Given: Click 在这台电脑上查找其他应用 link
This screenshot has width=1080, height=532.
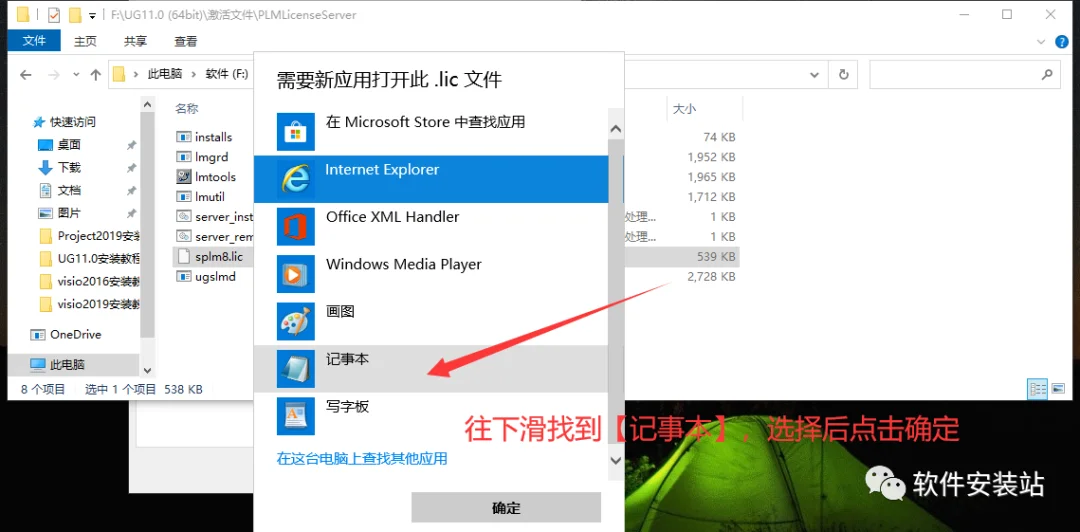Looking at the screenshot, I should pyautogui.click(x=362, y=458).
